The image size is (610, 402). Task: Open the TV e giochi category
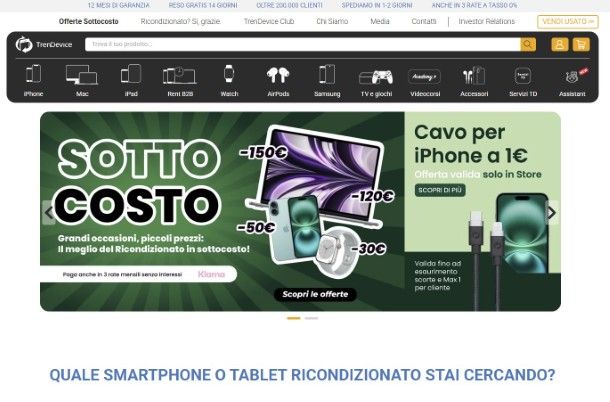pos(376,81)
